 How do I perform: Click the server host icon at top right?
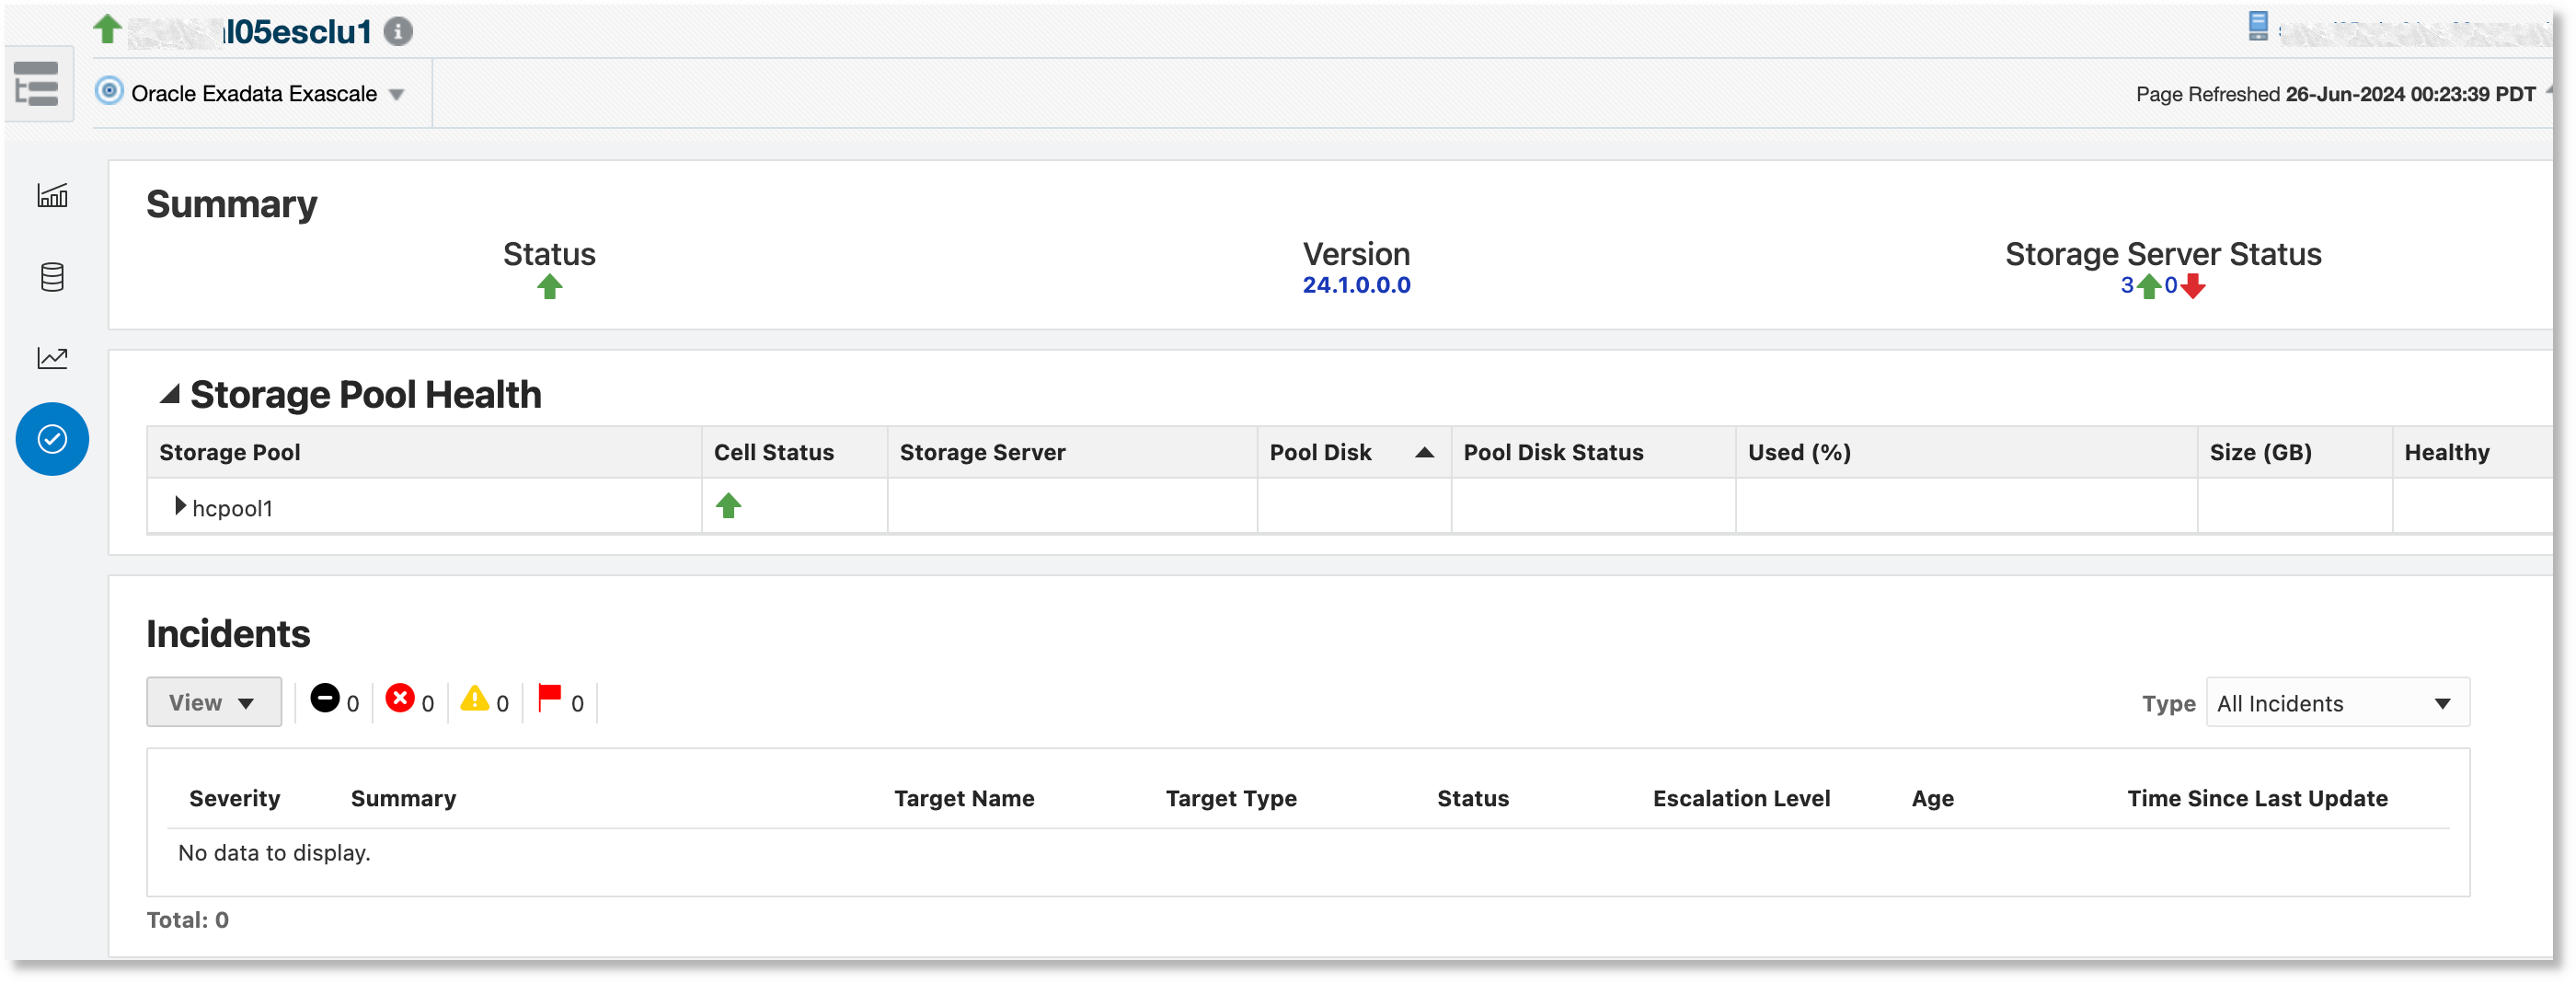2257,26
